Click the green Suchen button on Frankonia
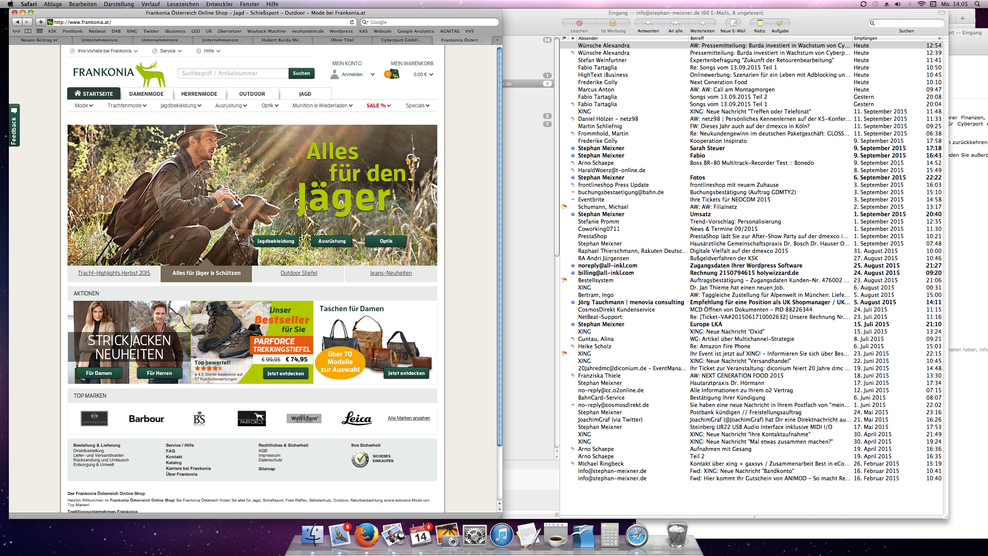Image resolution: width=988 pixels, height=556 pixels. click(301, 74)
